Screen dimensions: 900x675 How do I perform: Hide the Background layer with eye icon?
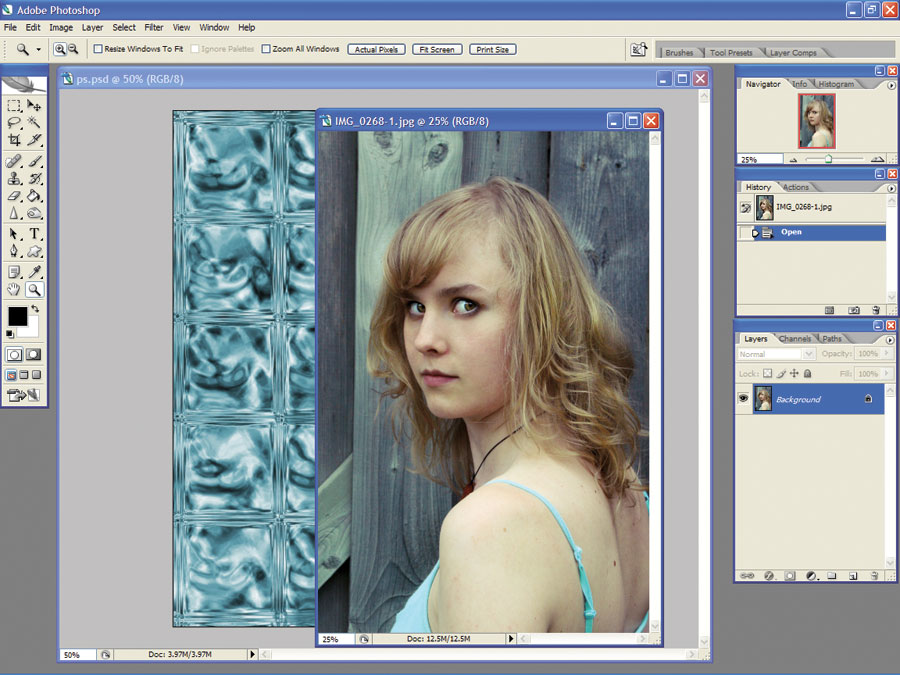click(x=743, y=398)
